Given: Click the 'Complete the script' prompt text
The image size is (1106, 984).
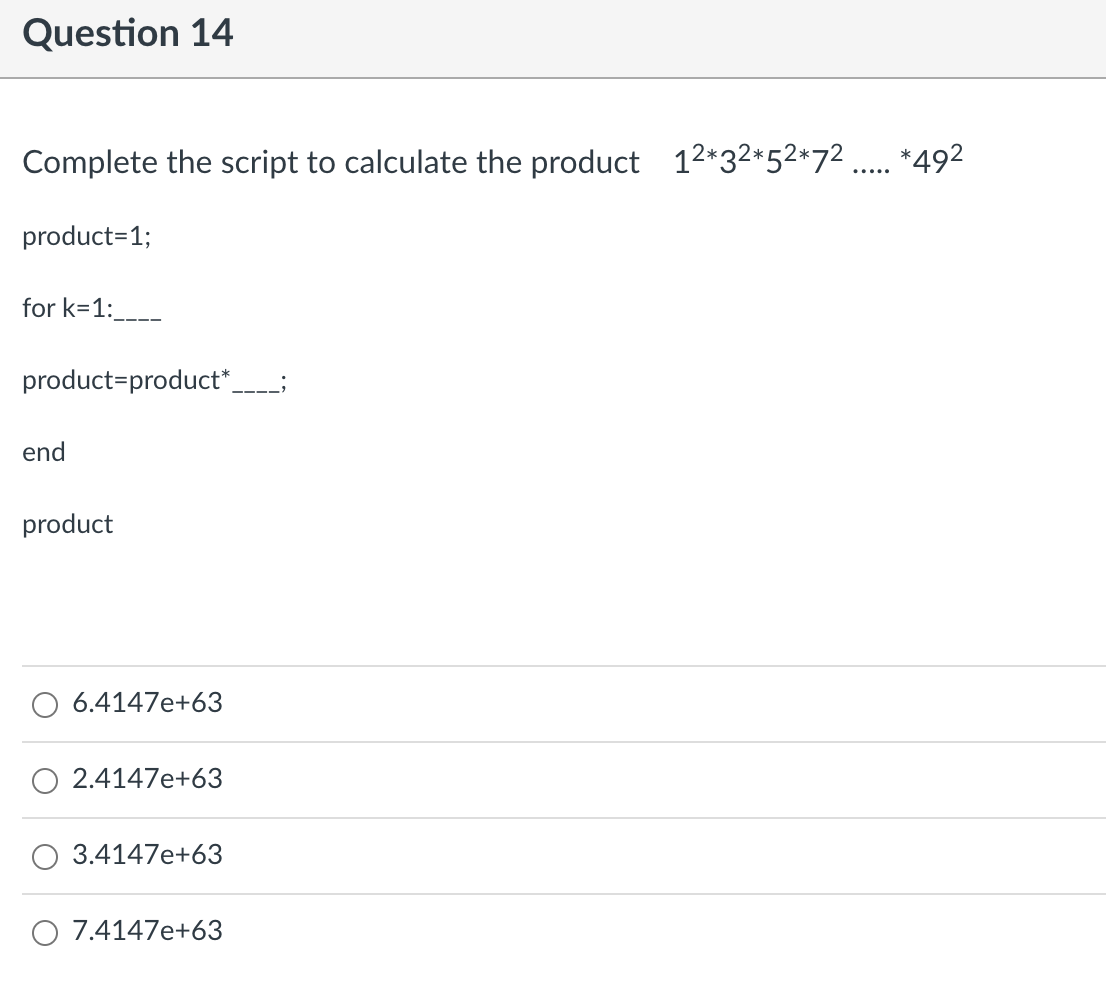Looking at the screenshot, I should pyautogui.click(x=331, y=163).
